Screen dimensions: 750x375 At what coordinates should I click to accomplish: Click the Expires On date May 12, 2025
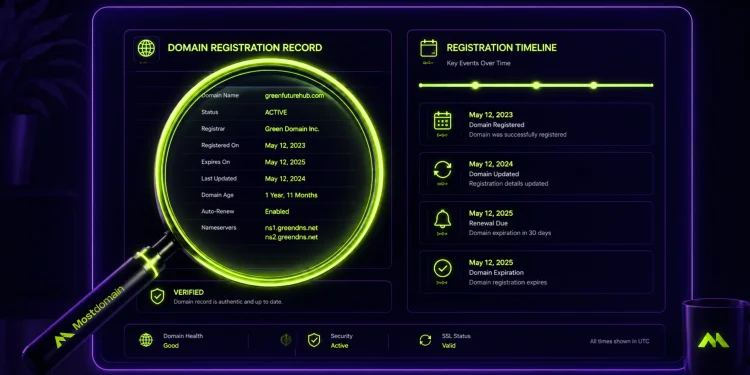click(x=285, y=162)
